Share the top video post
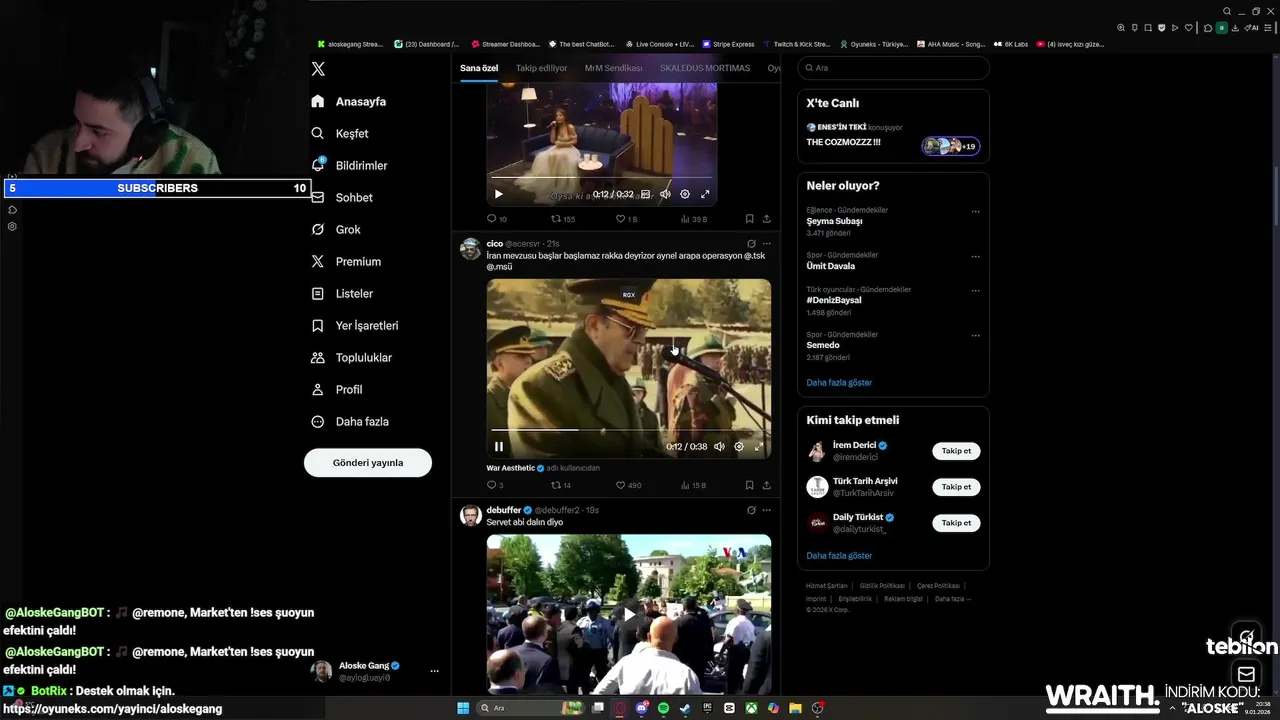This screenshot has width=1280, height=720. click(767, 218)
